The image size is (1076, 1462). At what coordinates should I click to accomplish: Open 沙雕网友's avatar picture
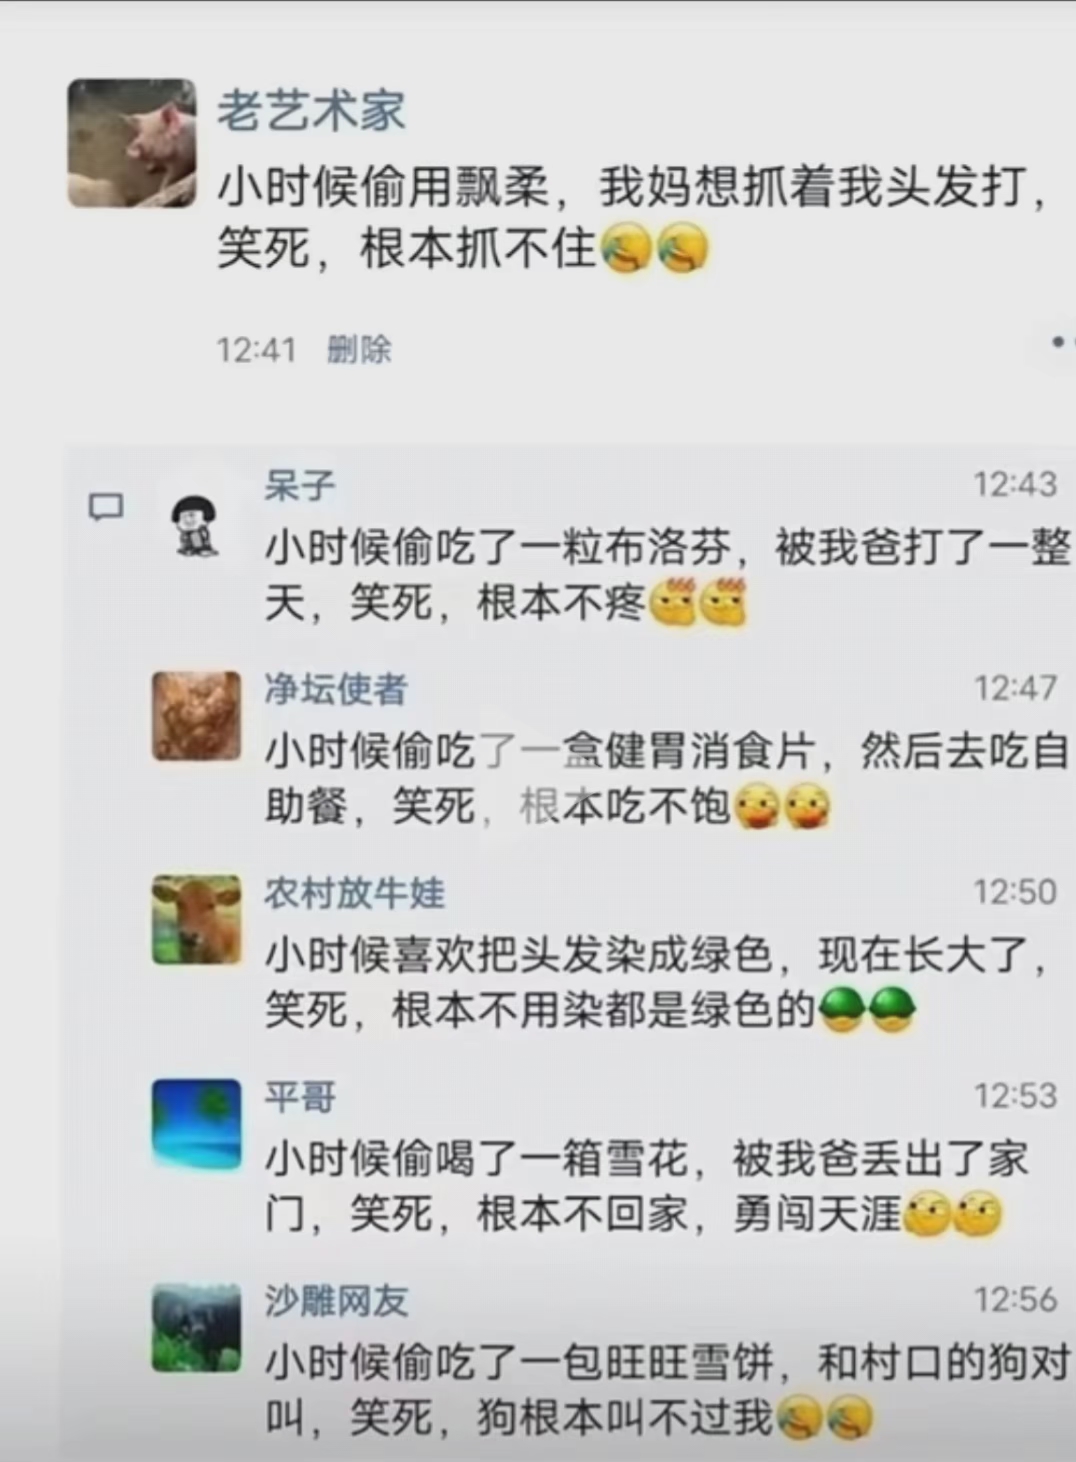click(x=196, y=1327)
